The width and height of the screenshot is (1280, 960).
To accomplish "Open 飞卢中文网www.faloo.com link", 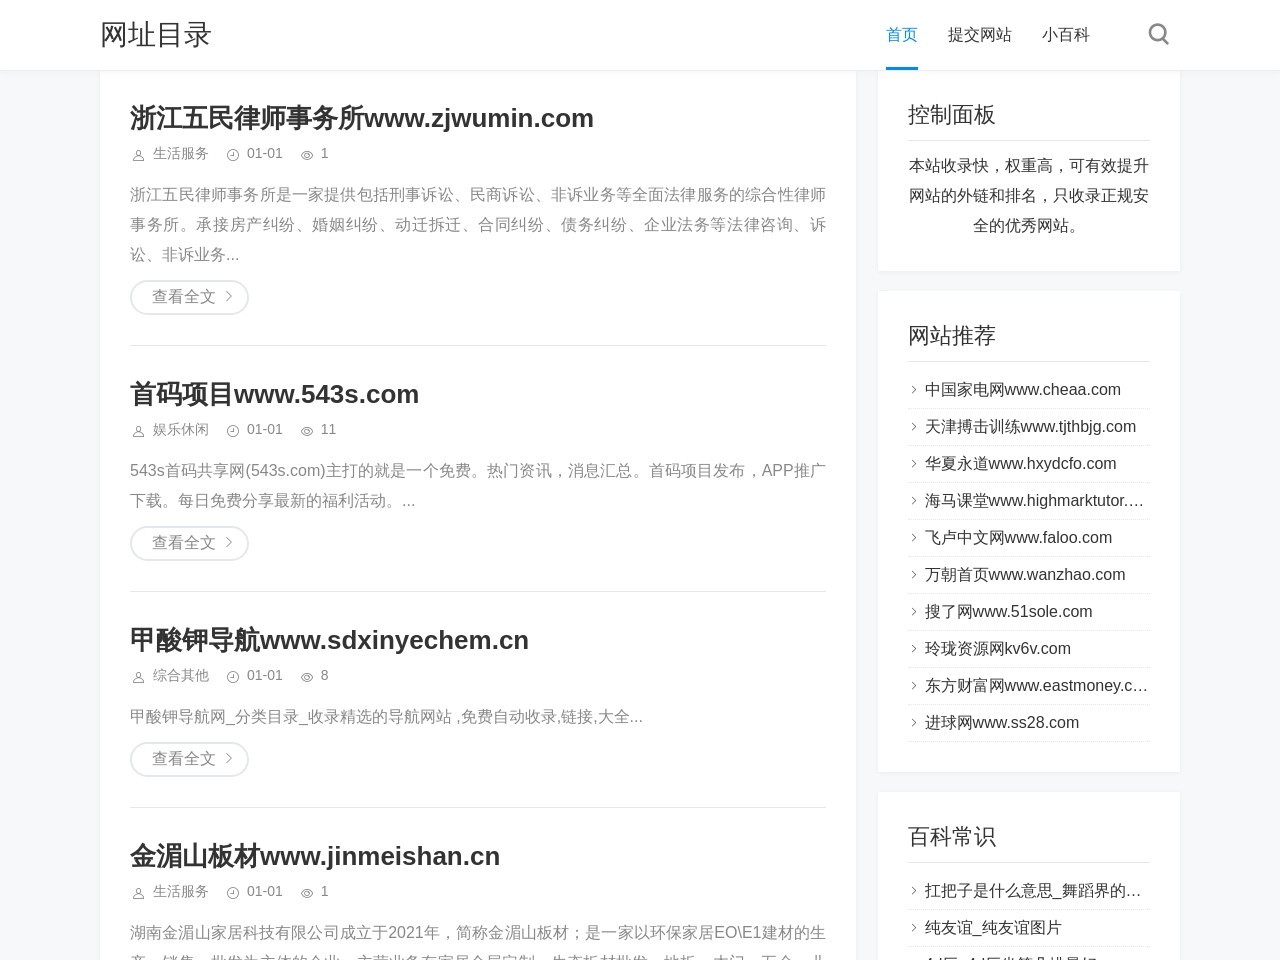I will (1018, 538).
